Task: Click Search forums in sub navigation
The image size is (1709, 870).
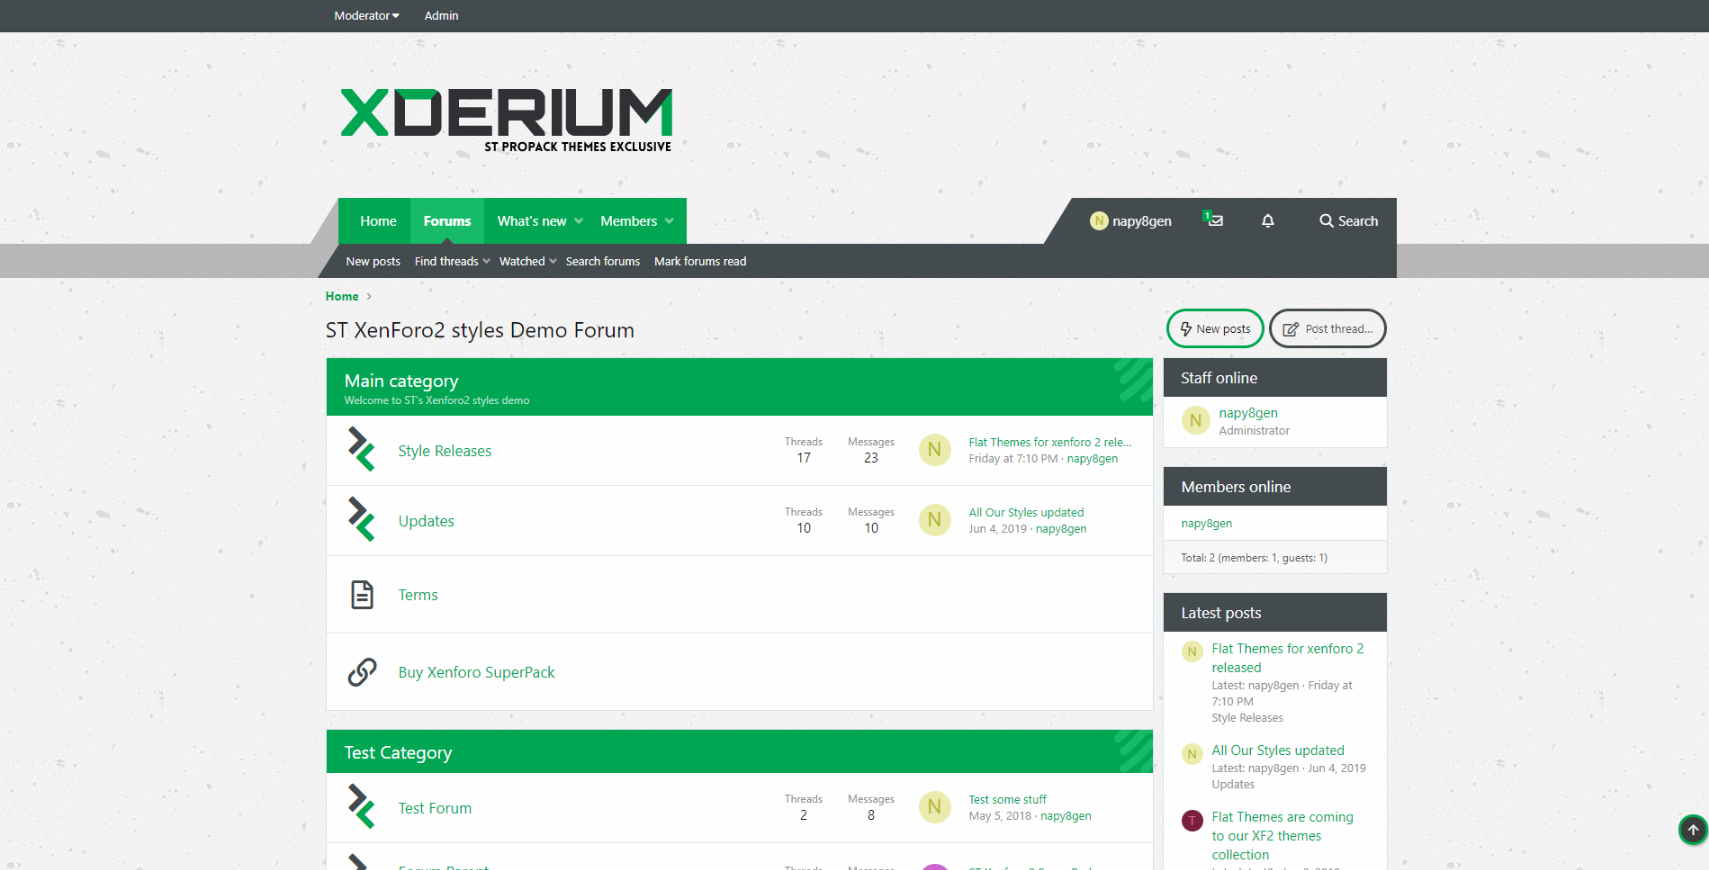Action: click(x=603, y=261)
